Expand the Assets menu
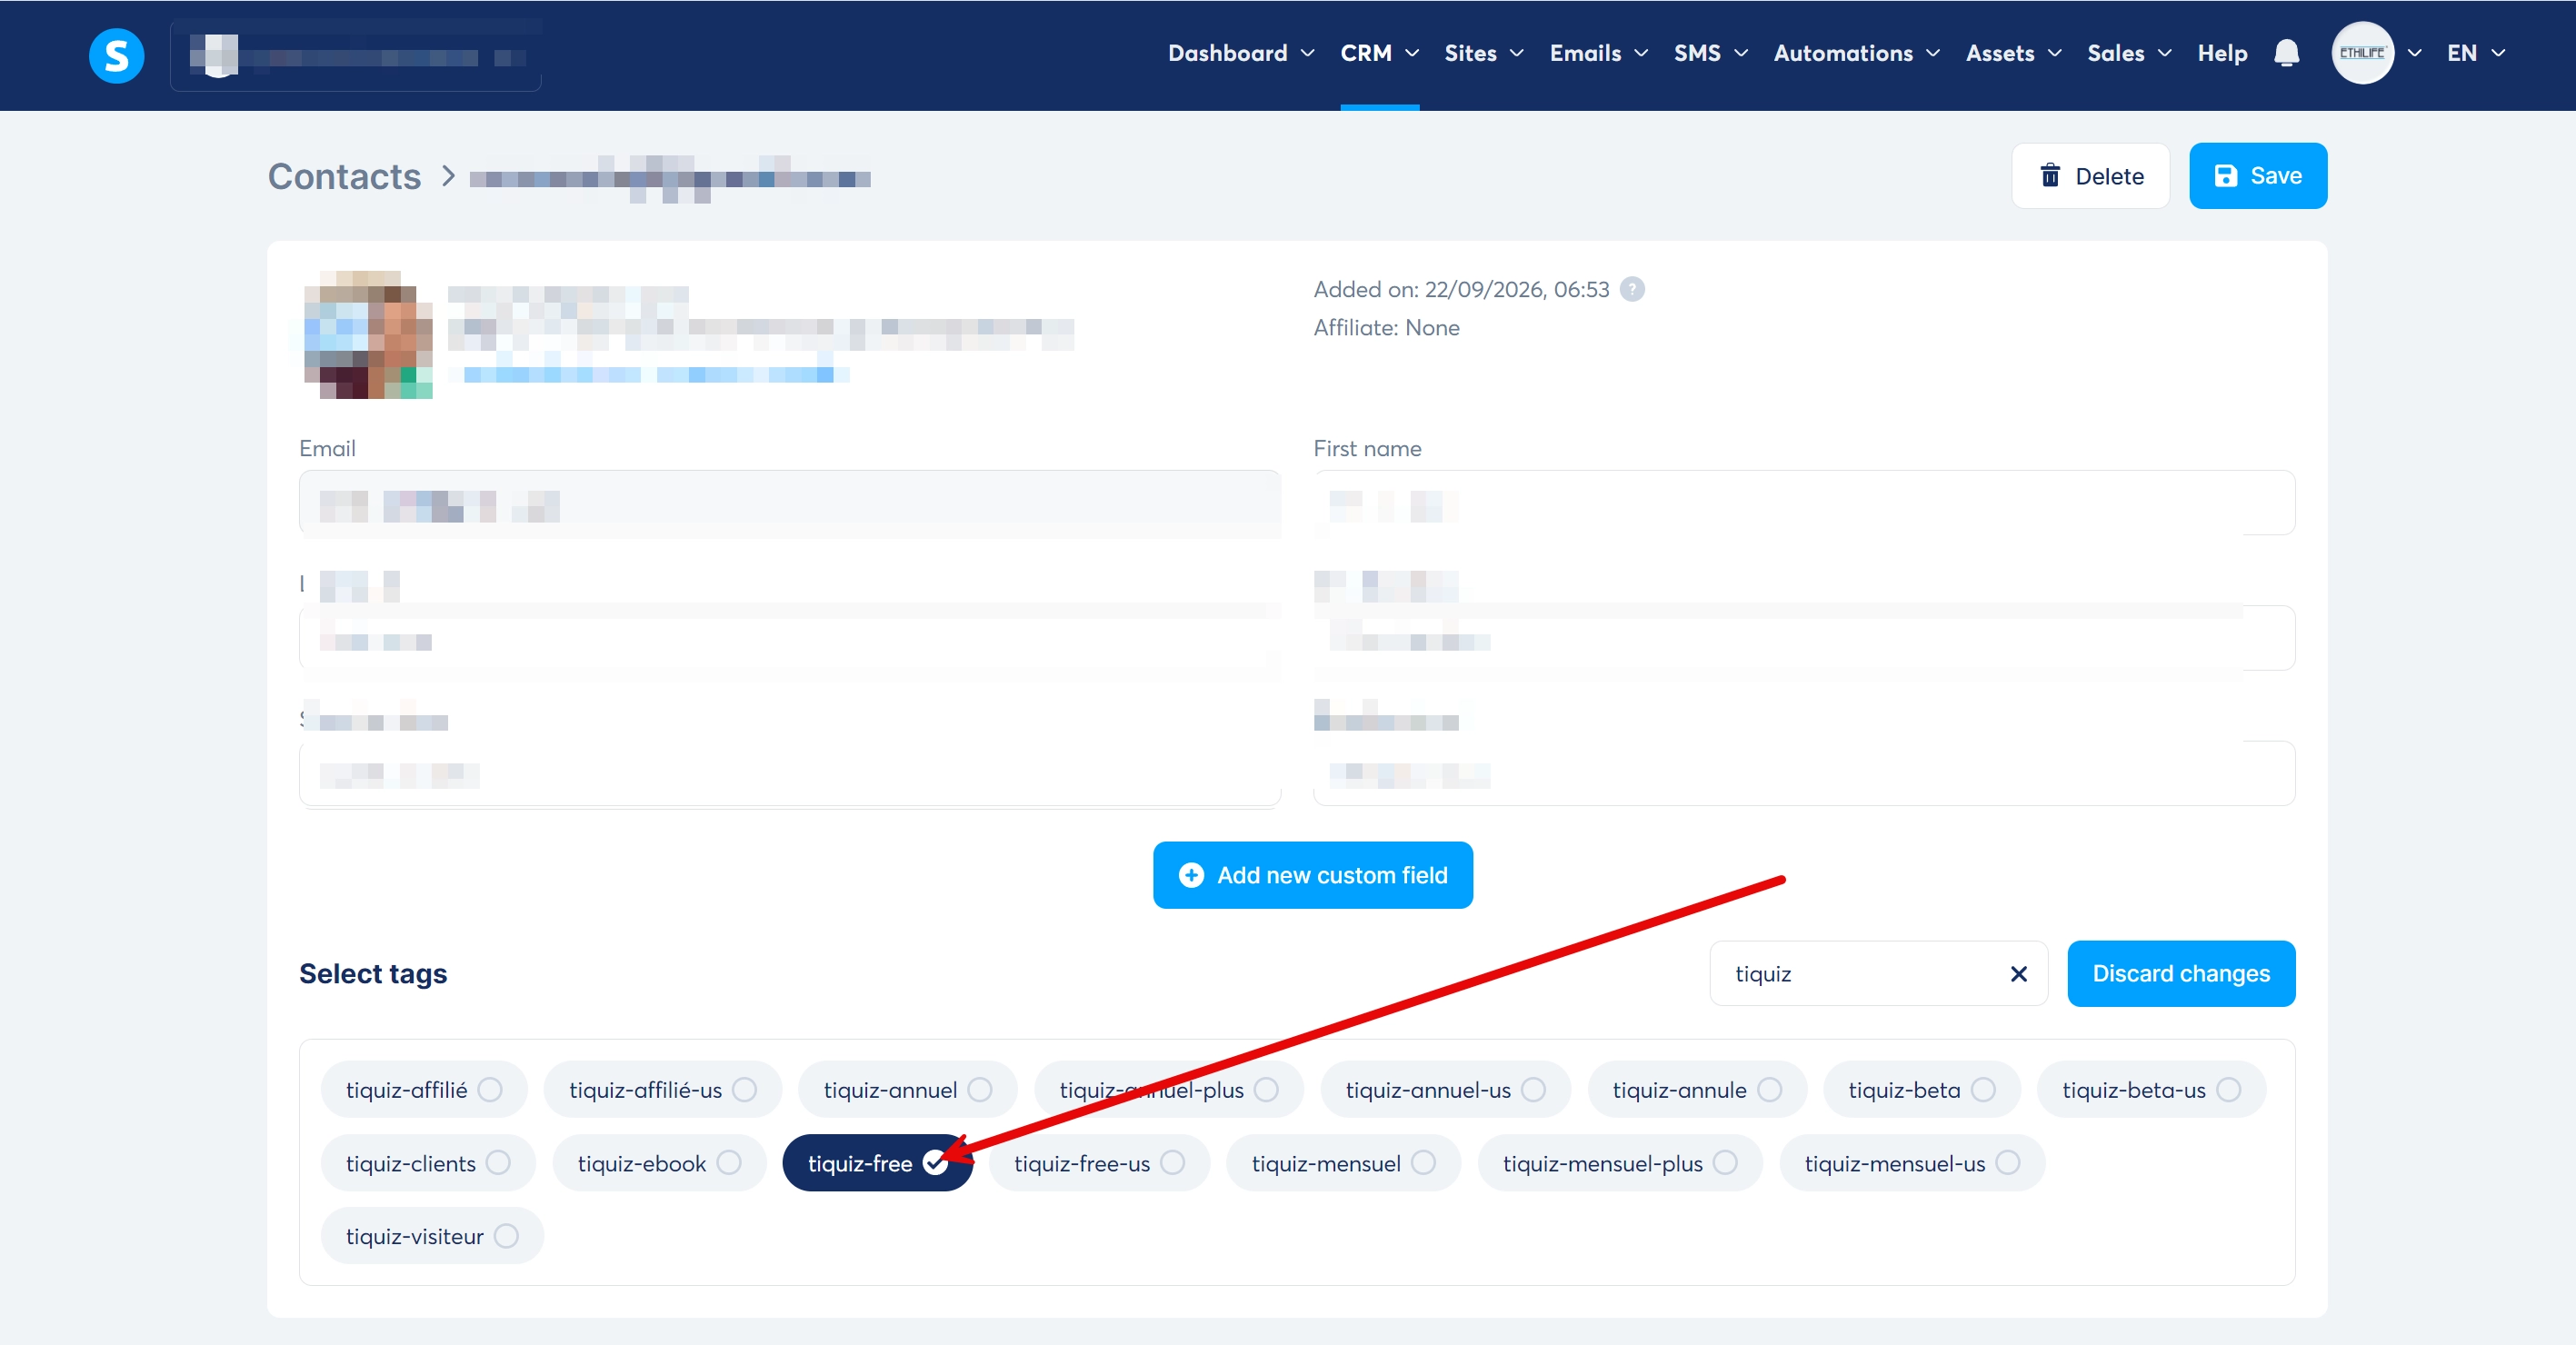Viewport: 2576px width, 1345px height. [x=2013, y=53]
